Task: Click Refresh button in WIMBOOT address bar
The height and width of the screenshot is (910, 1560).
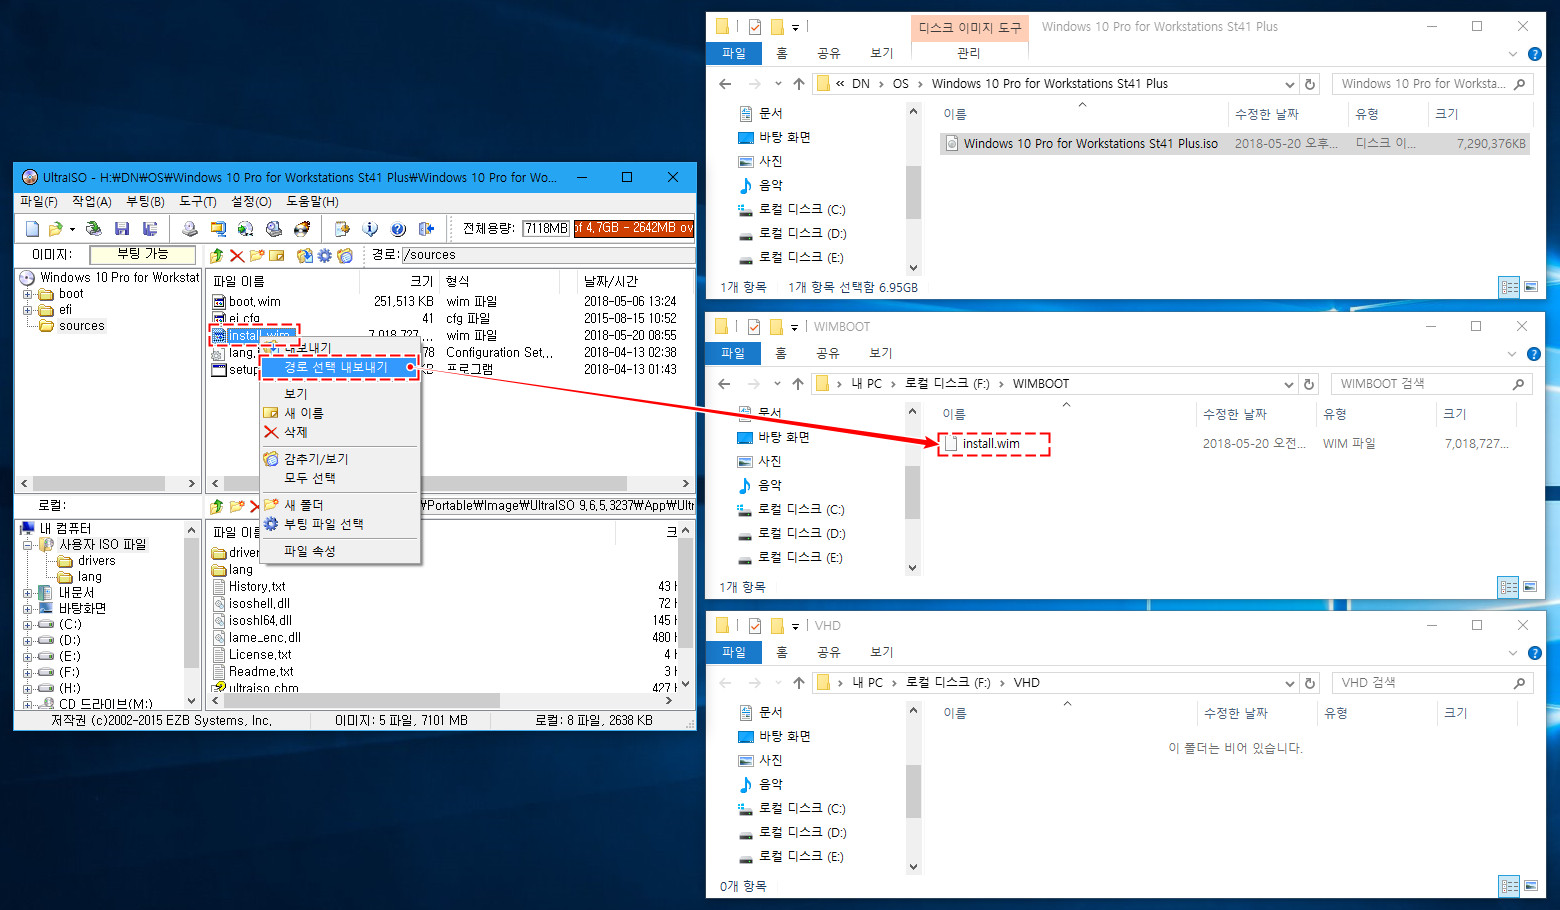Action: (1308, 384)
